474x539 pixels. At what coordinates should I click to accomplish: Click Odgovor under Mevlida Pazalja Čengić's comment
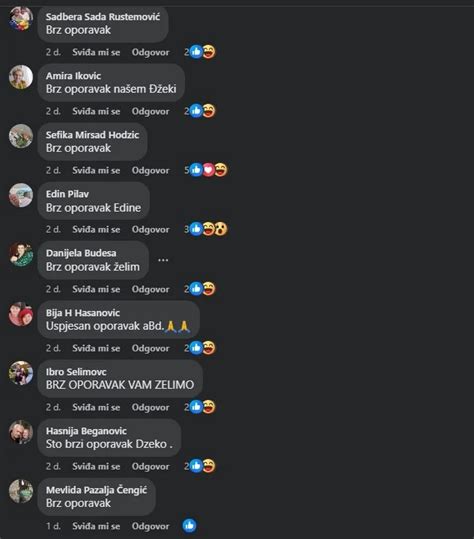[151, 526]
